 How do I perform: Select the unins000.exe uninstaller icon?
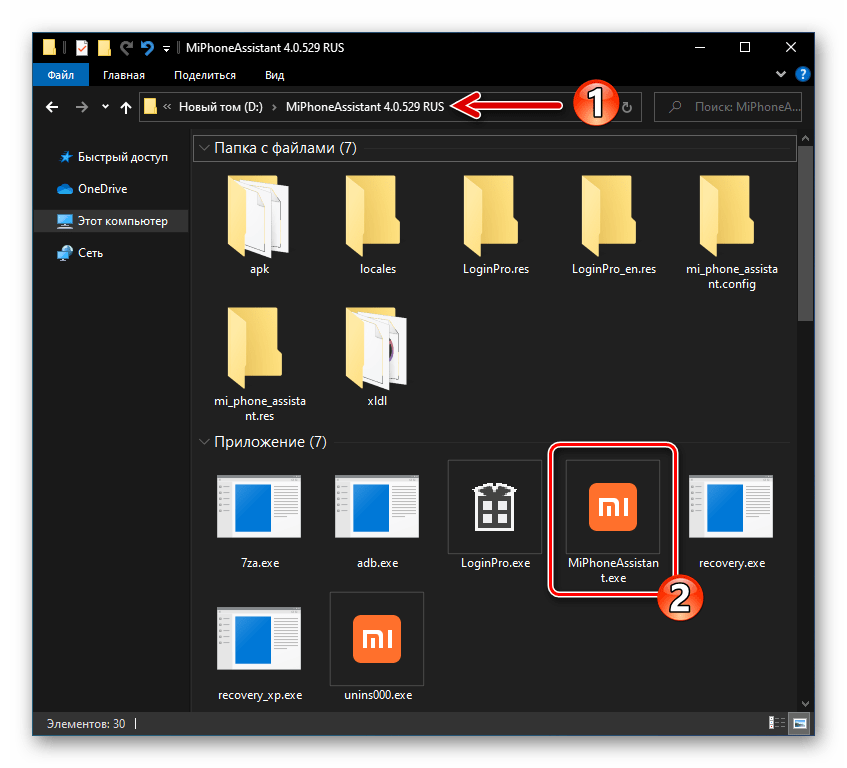pos(377,641)
